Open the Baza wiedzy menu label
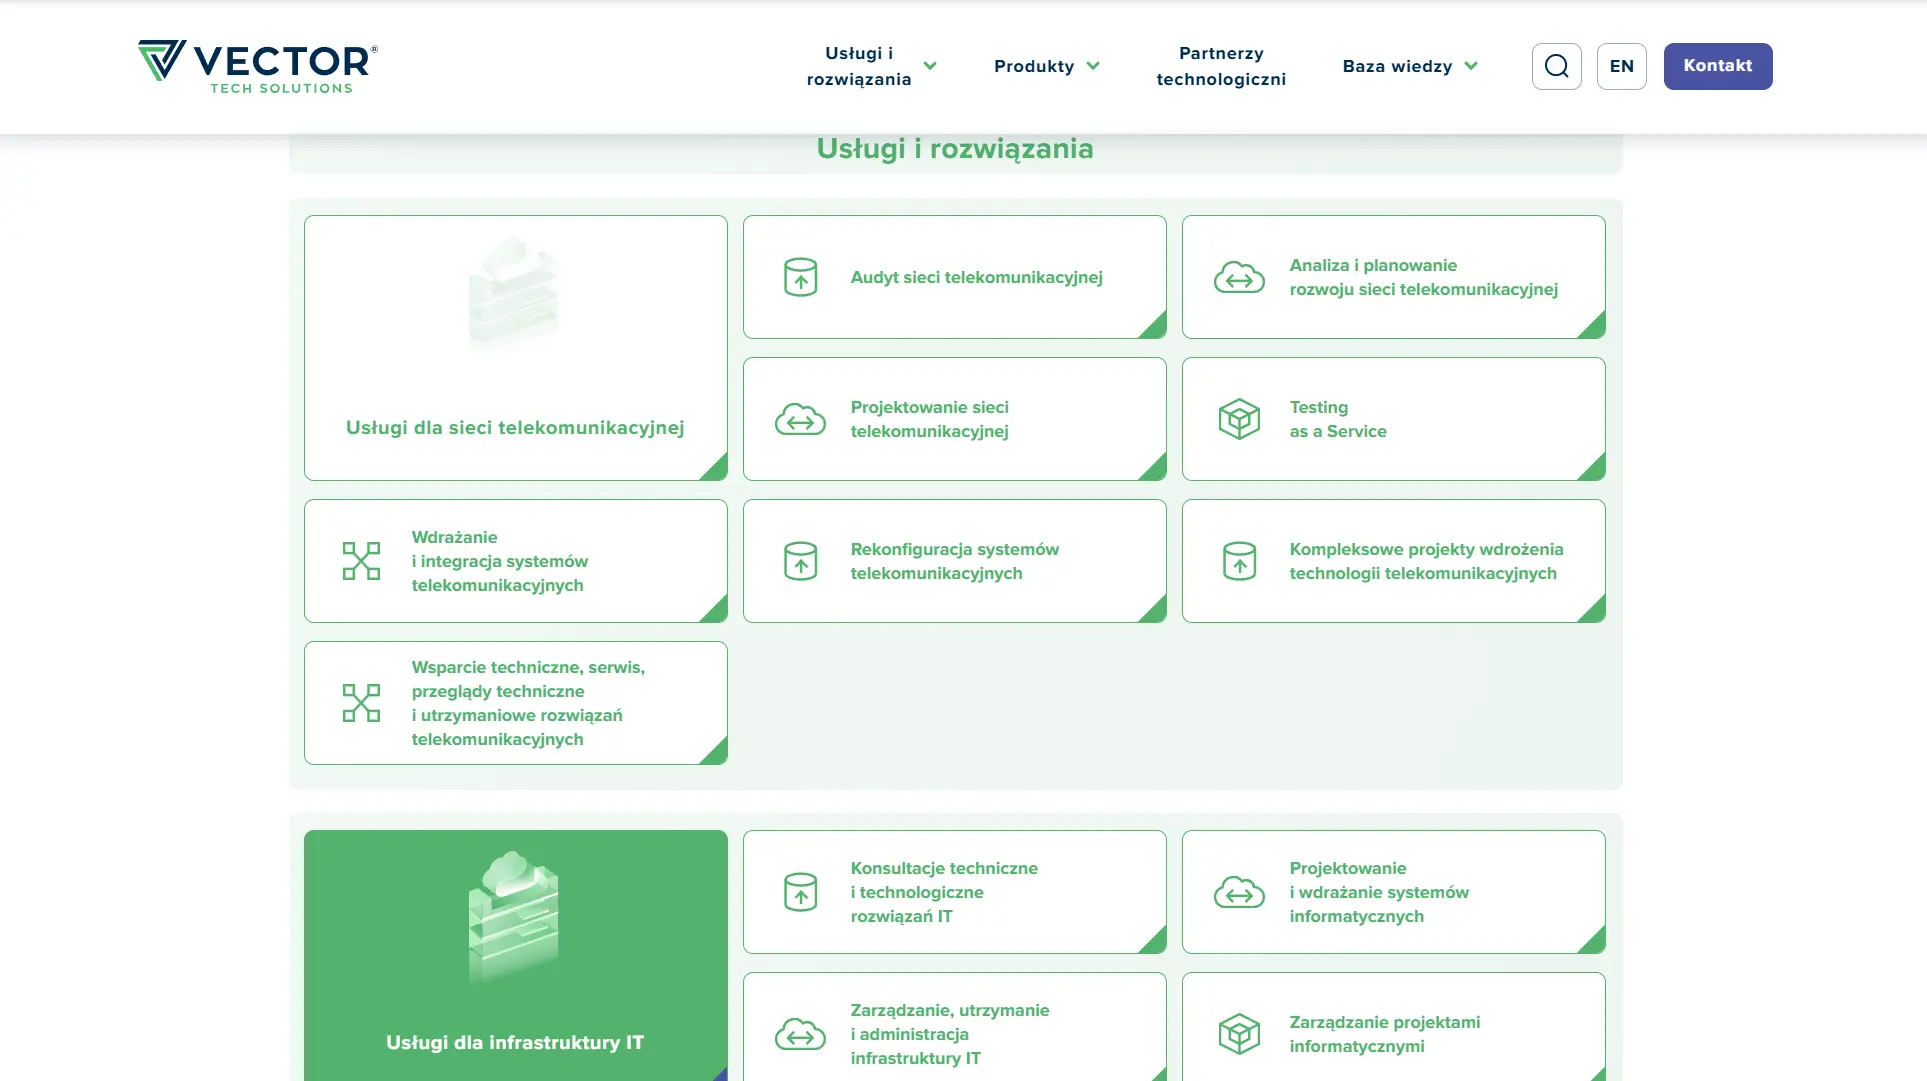 (1397, 66)
